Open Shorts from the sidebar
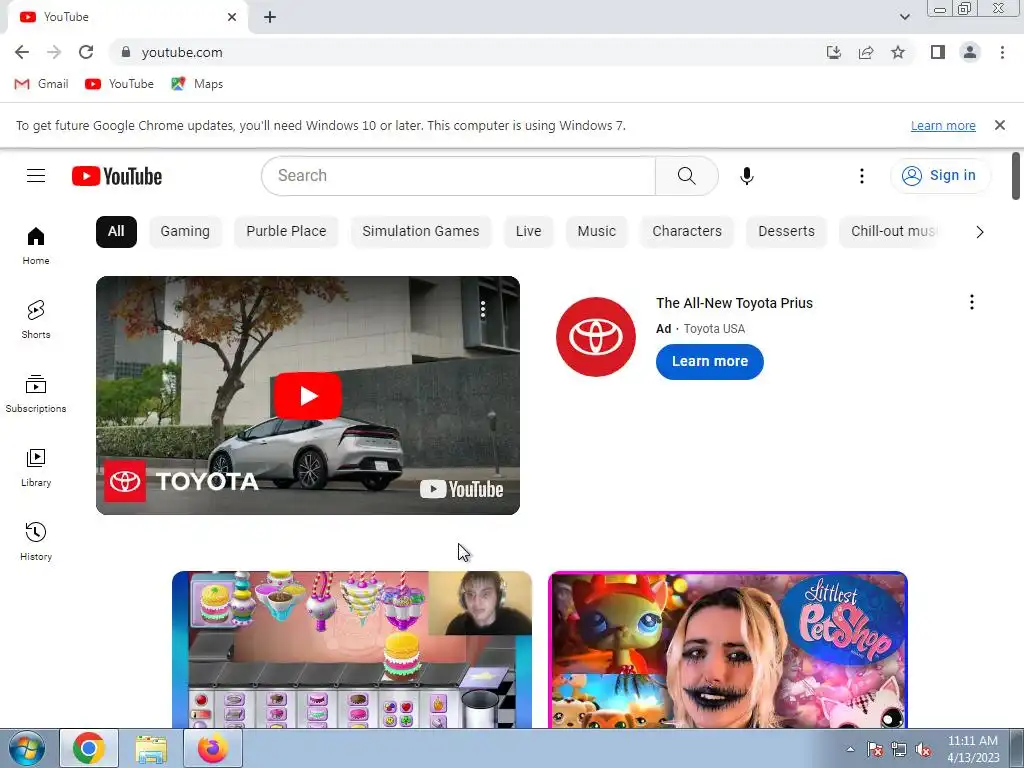The image size is (1024, 768). [x=36, y=319]
